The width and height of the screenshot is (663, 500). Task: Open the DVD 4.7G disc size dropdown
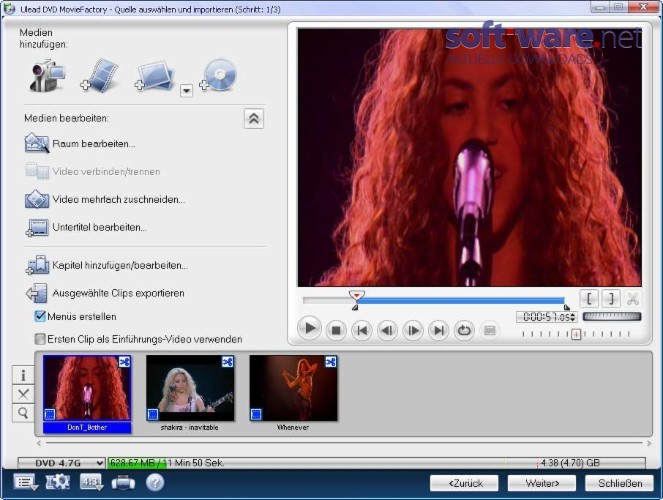(x=61, y=463)
